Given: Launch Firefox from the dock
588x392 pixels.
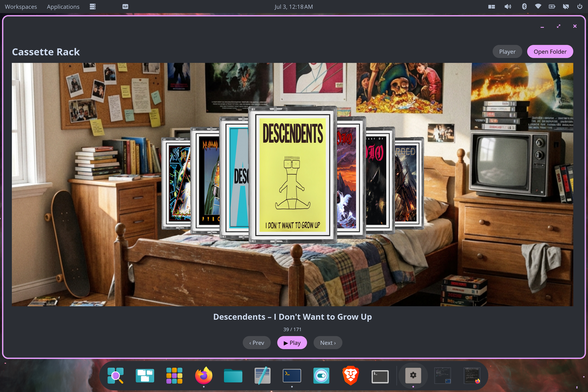Looking at the screenshot, I should (204, 375).
